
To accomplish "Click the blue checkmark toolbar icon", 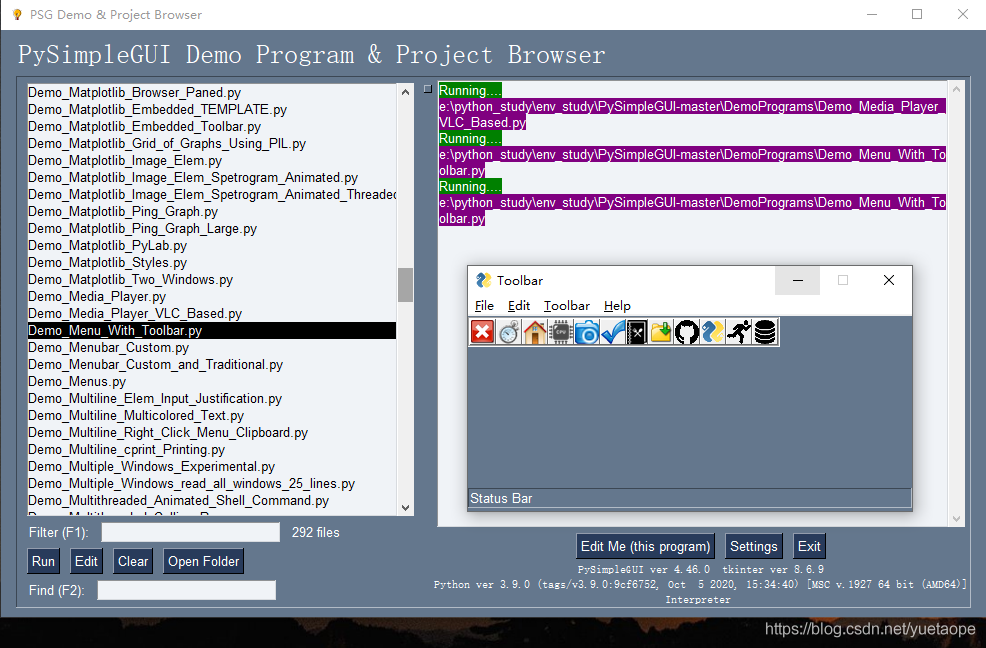I will pyautogui.click(x=612, y=332).
